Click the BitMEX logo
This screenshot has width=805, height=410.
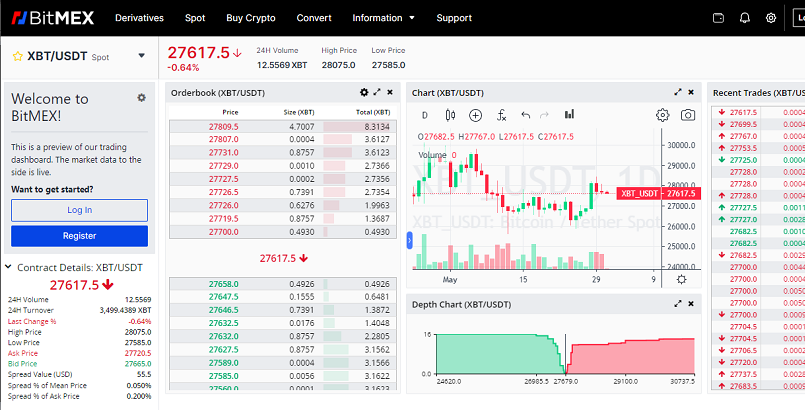[53, 18]
